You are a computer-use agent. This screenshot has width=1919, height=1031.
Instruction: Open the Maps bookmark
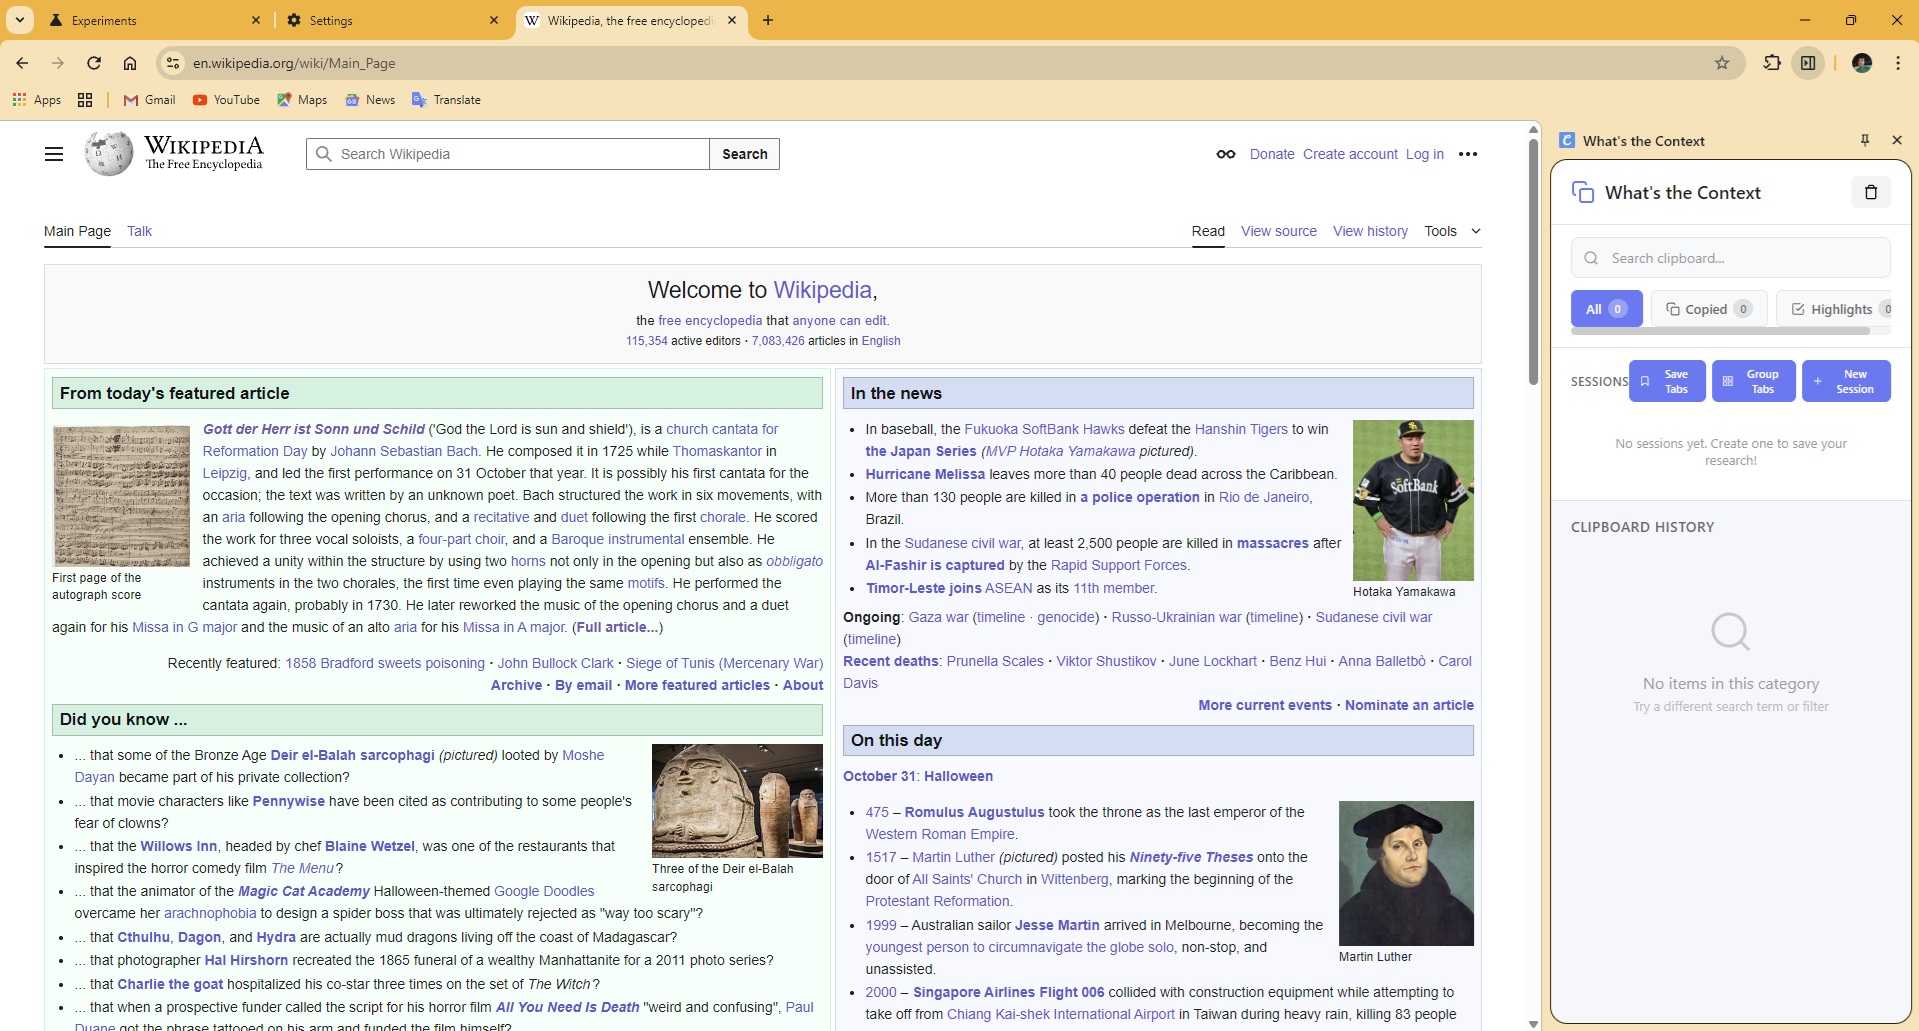tap(302, 100)
